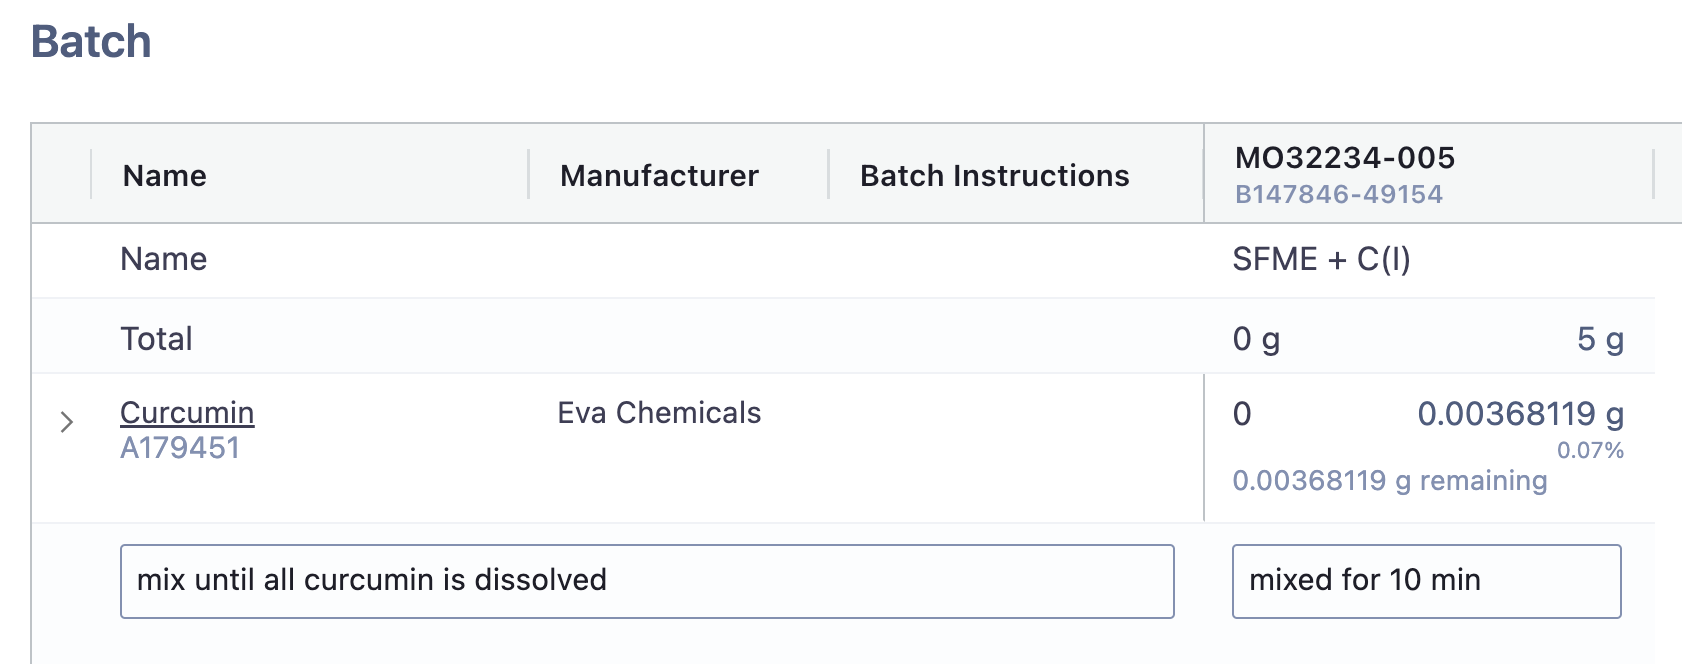Click the Name column header
Image resolution: width=1682 pixels, height=664 pixels.
tap(165, 176)
